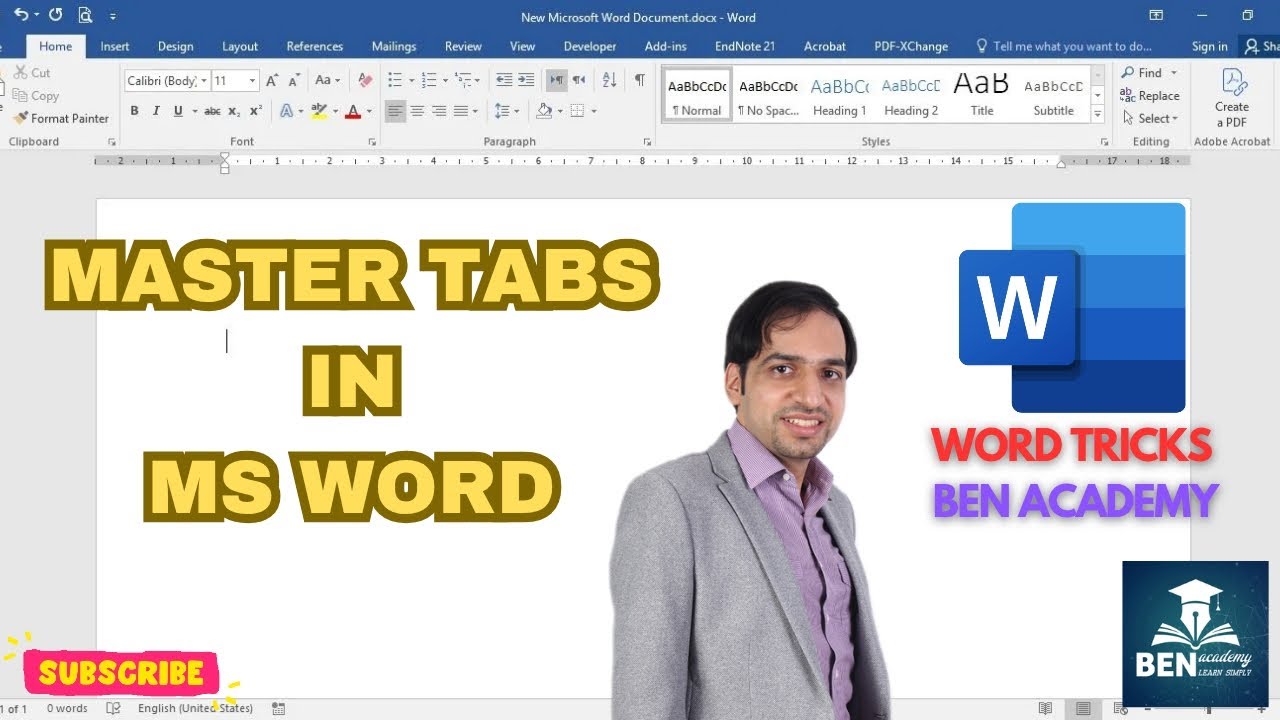Toggle Superscript formatting
Screen dimensions: 1280x720
pyautogui.click(x=256, y=111)
